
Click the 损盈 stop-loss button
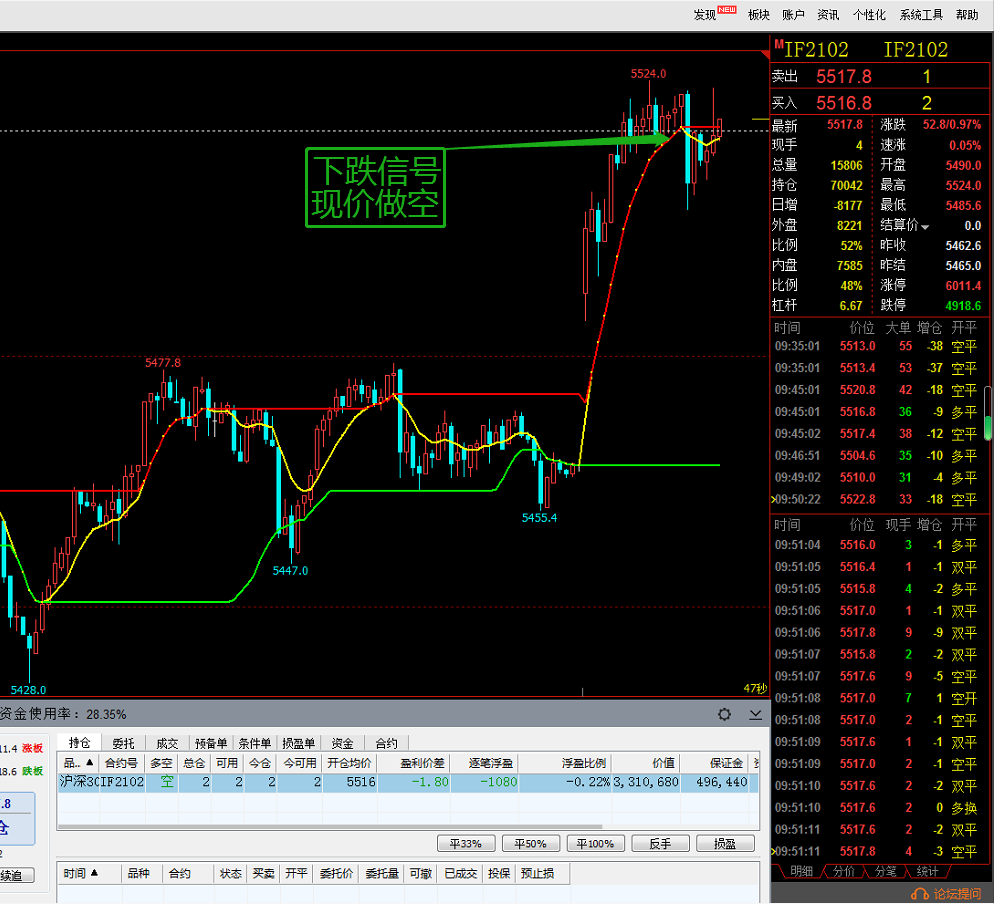tap(725, 843)
